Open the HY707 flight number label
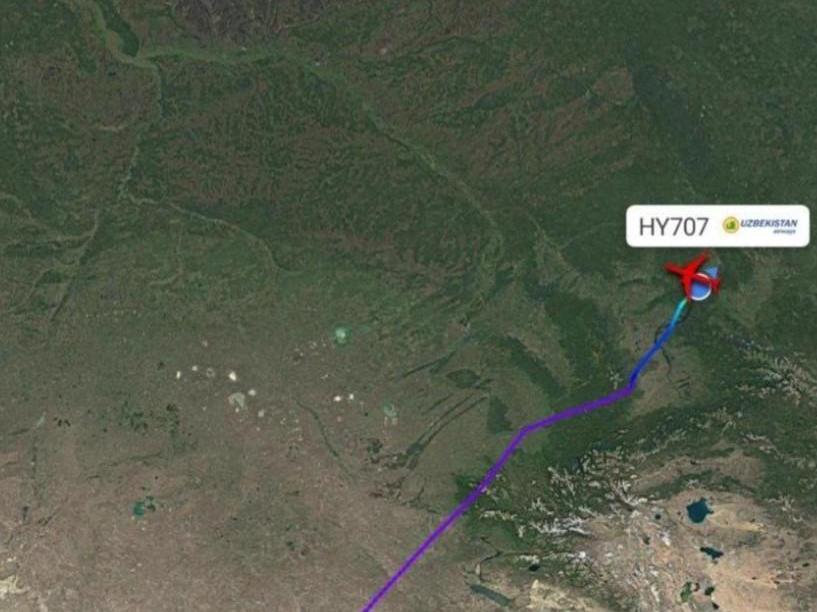This screenshot has height=612, width=817. tap(673, 227)
